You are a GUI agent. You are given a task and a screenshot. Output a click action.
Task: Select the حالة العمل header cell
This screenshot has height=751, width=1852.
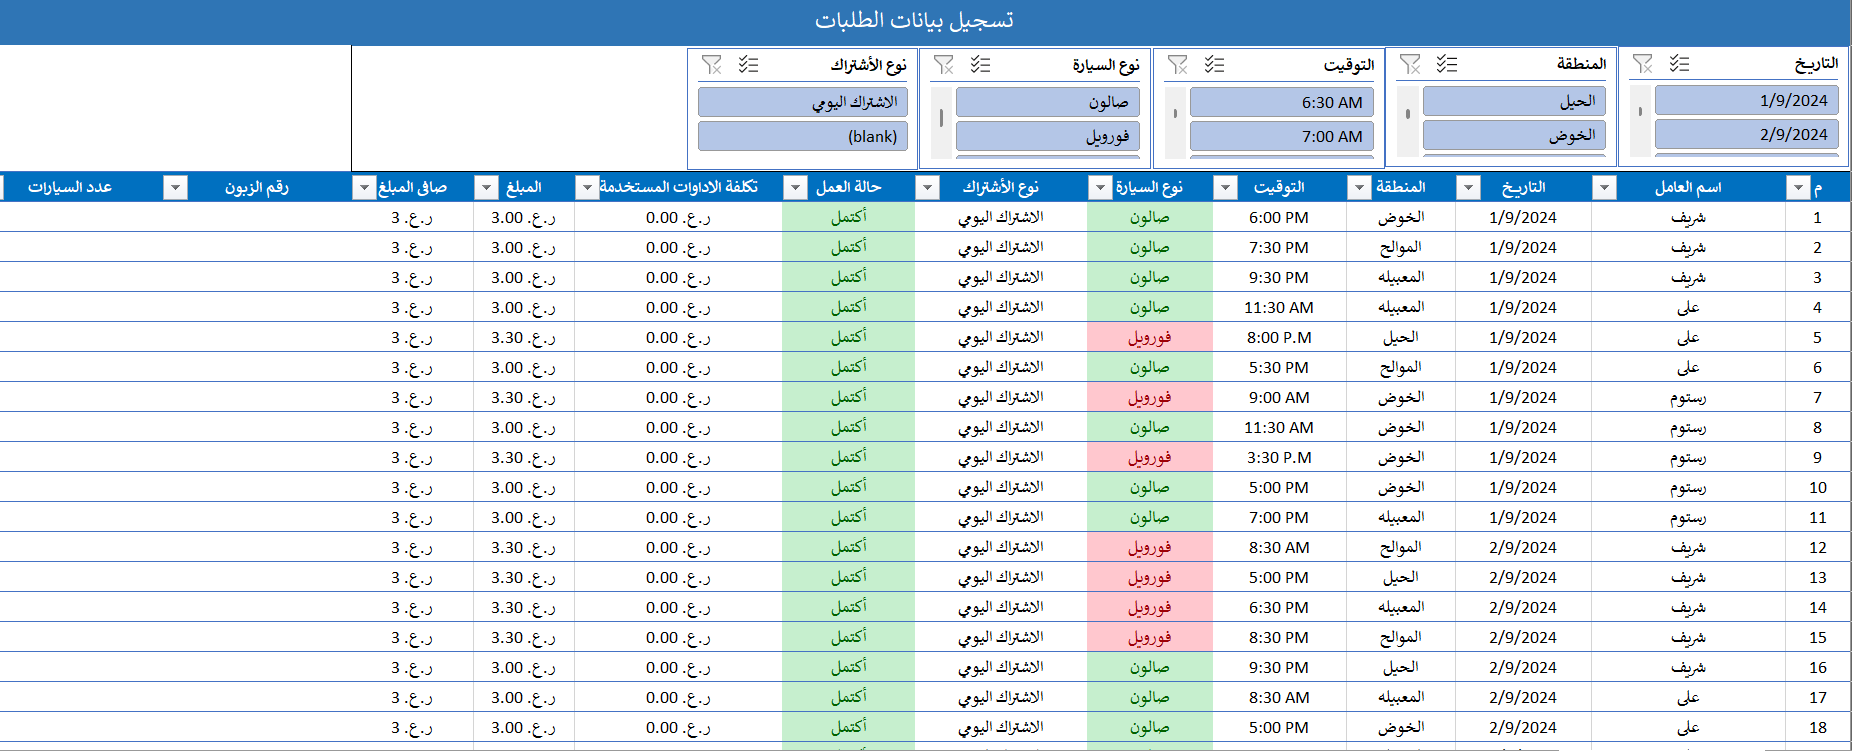click(x=848, y=187)
